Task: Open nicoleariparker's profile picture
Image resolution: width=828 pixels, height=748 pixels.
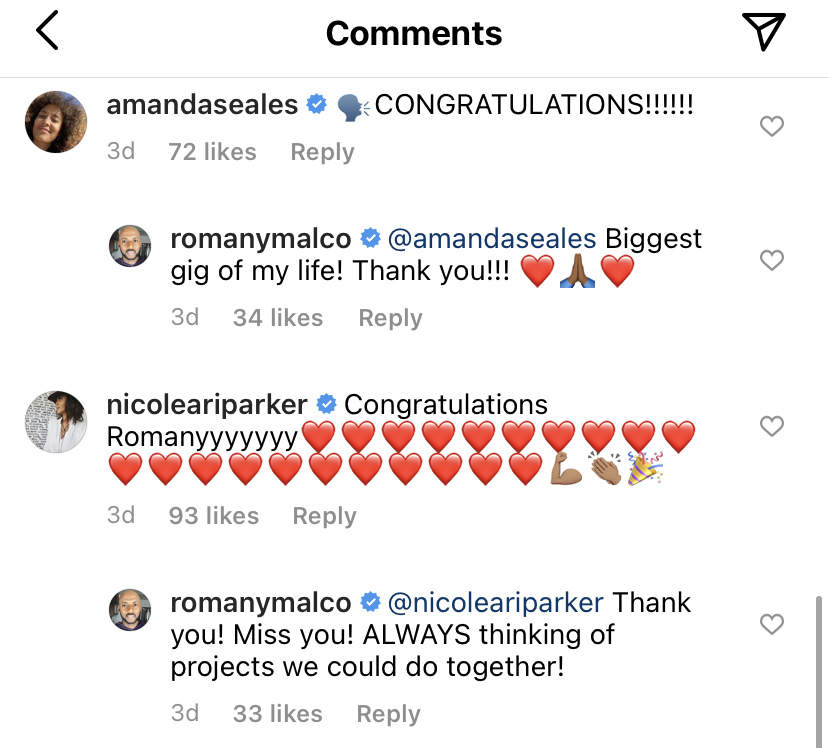Action: tap(55, 422)
